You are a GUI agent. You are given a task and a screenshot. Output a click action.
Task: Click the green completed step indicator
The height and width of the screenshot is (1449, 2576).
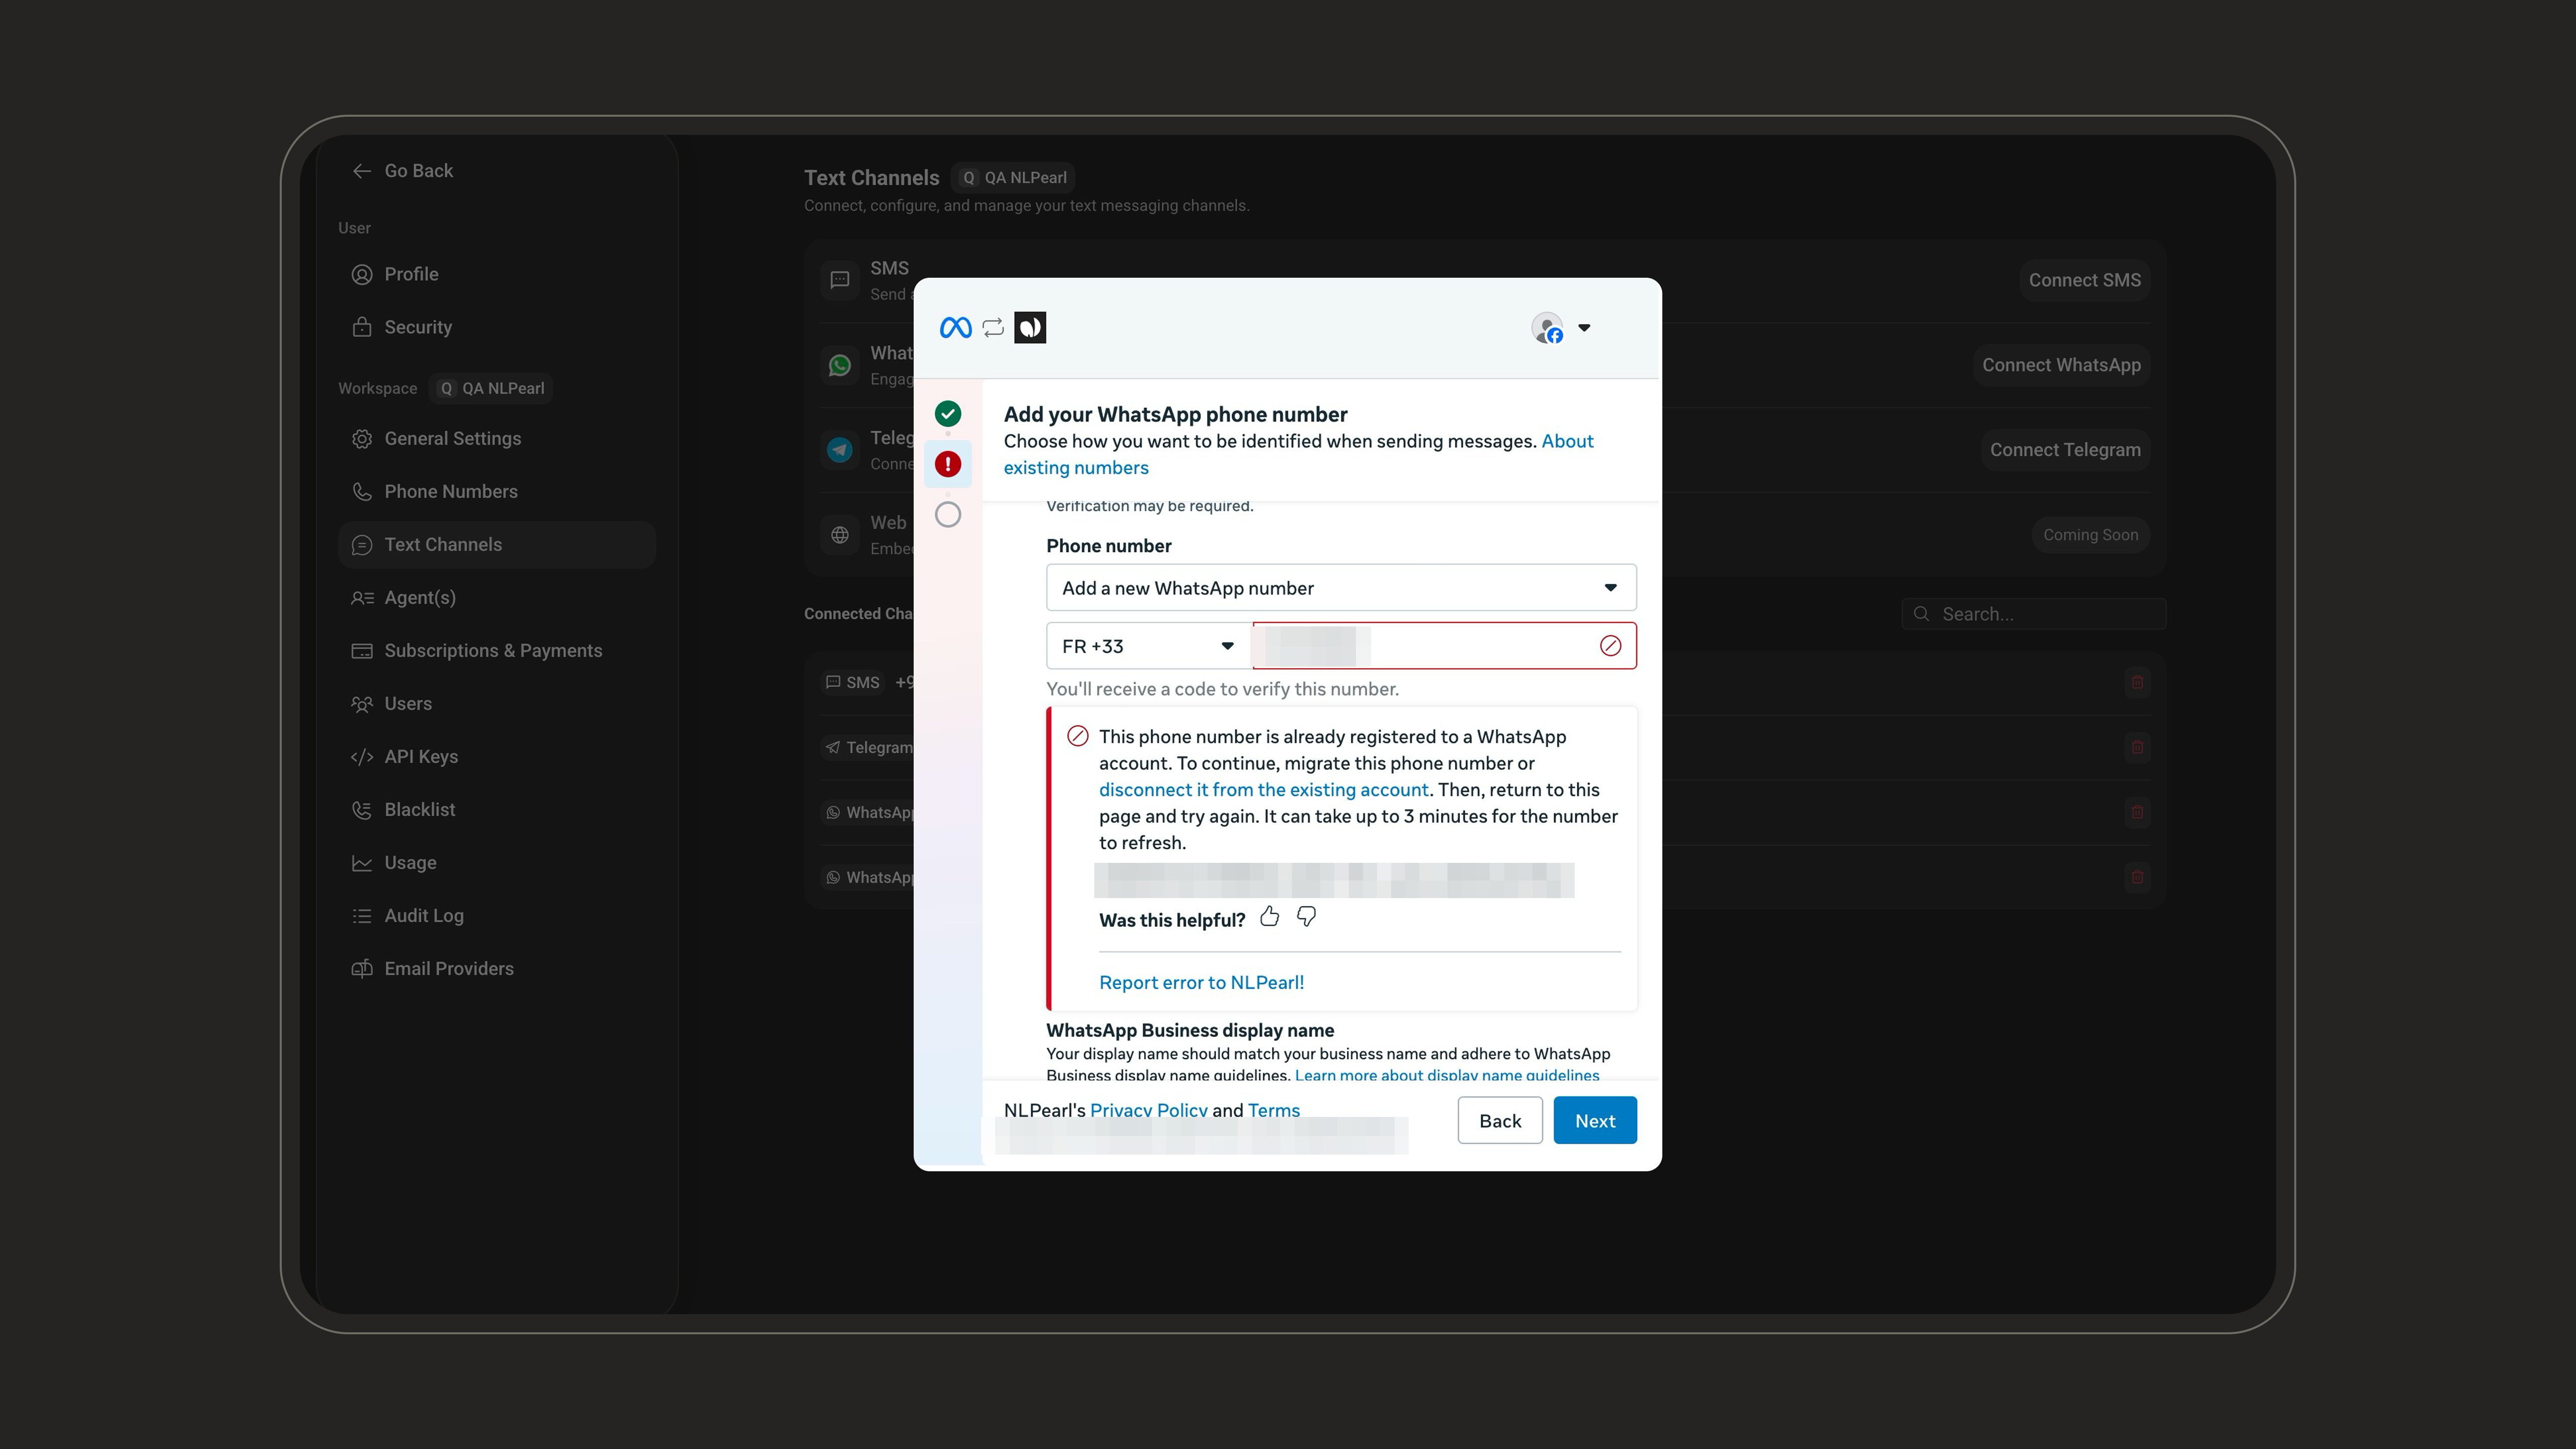click(x=948, y=413)
